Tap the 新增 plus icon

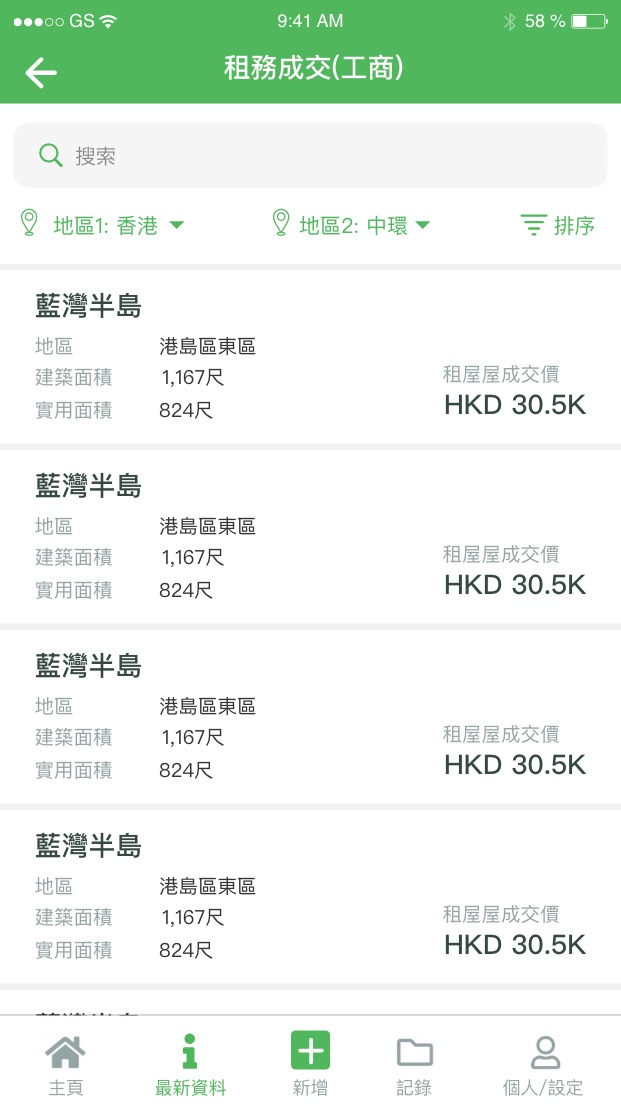coord(310,1051)
